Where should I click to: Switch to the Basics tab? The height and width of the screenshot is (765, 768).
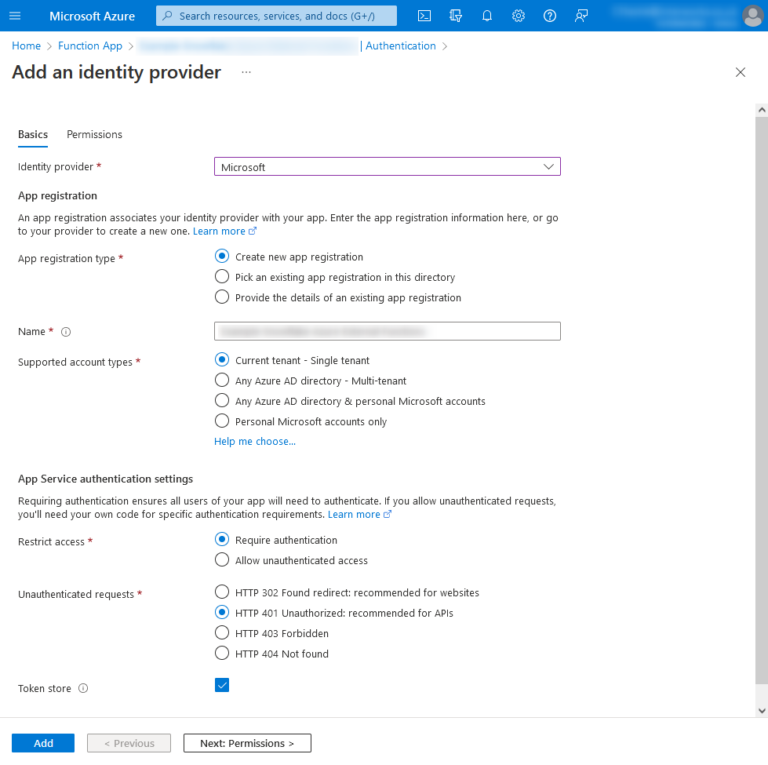(33, 135)
